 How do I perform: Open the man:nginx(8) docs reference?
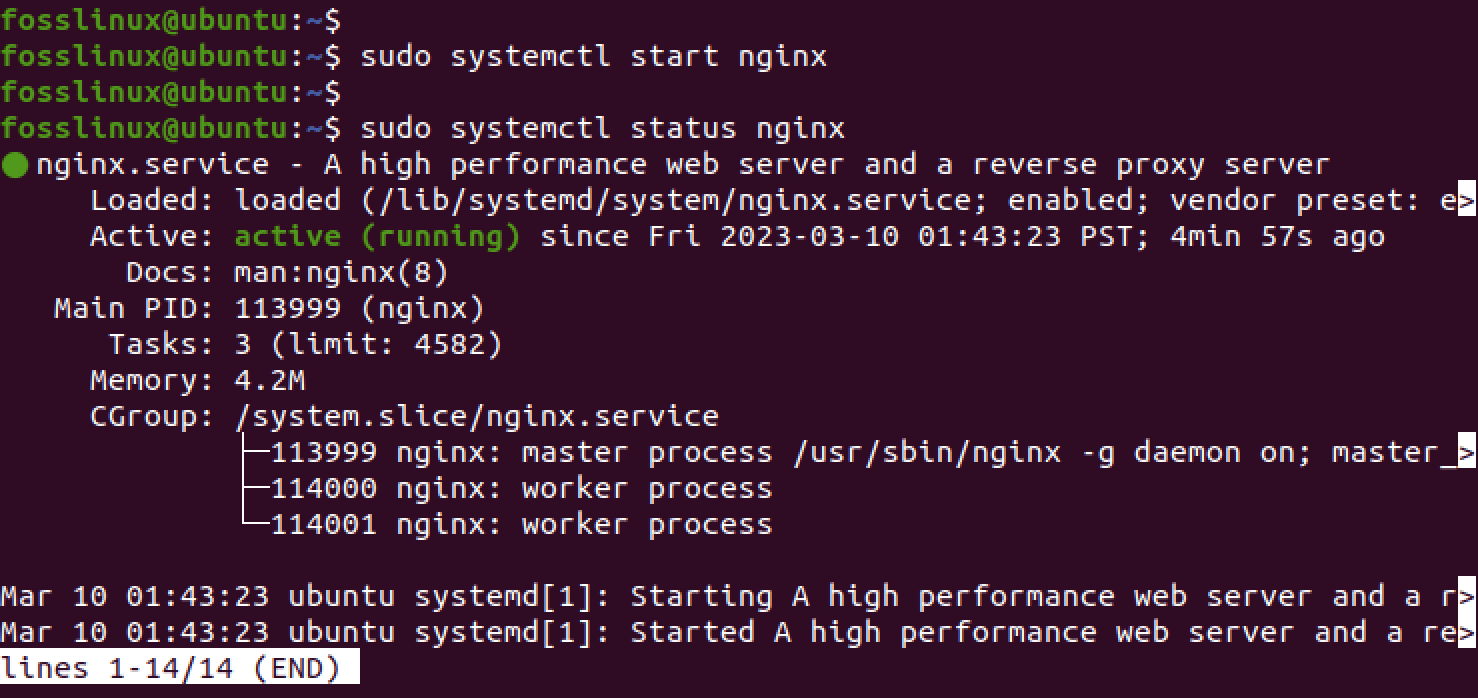pyautogui.click(x=341, y=273)
